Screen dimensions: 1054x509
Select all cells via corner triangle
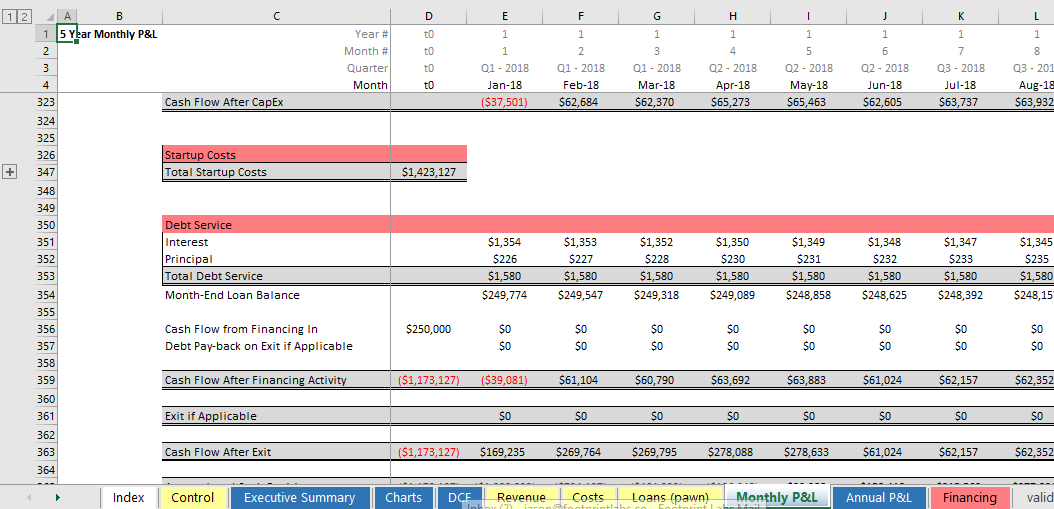[49, 17]
